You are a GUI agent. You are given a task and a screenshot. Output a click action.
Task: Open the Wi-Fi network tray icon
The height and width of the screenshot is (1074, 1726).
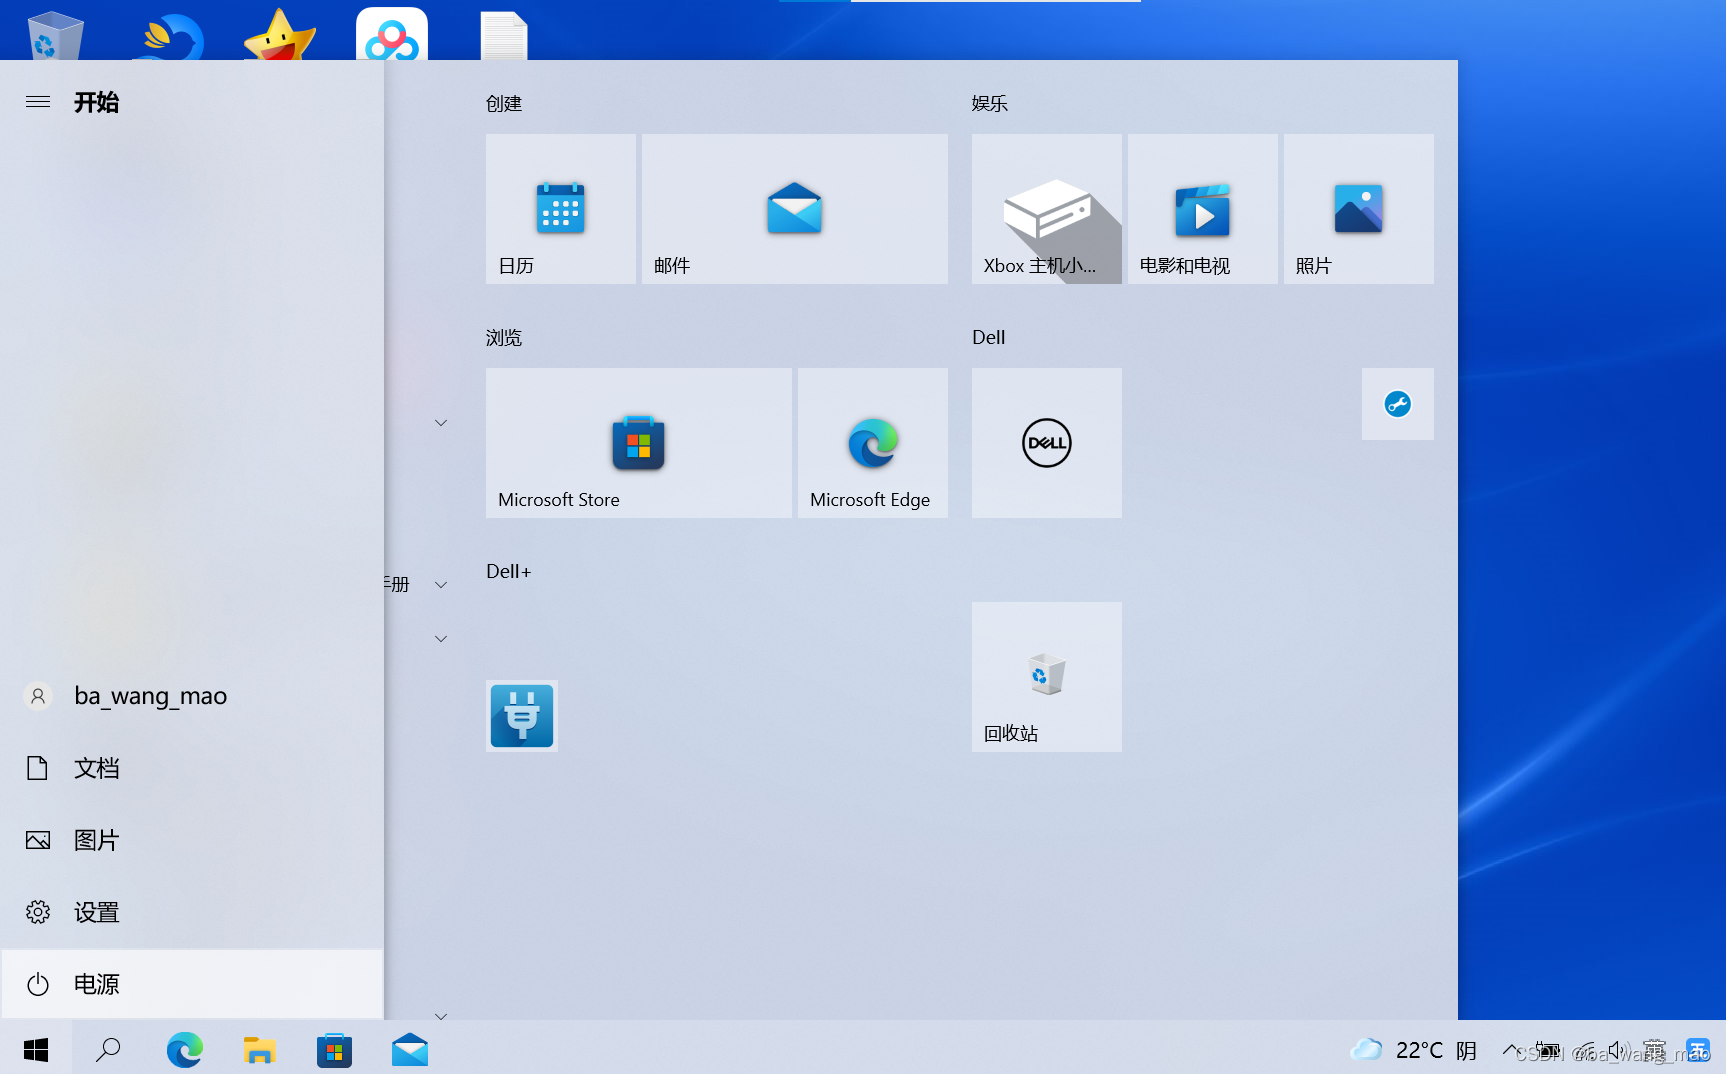[1583, 1050]
